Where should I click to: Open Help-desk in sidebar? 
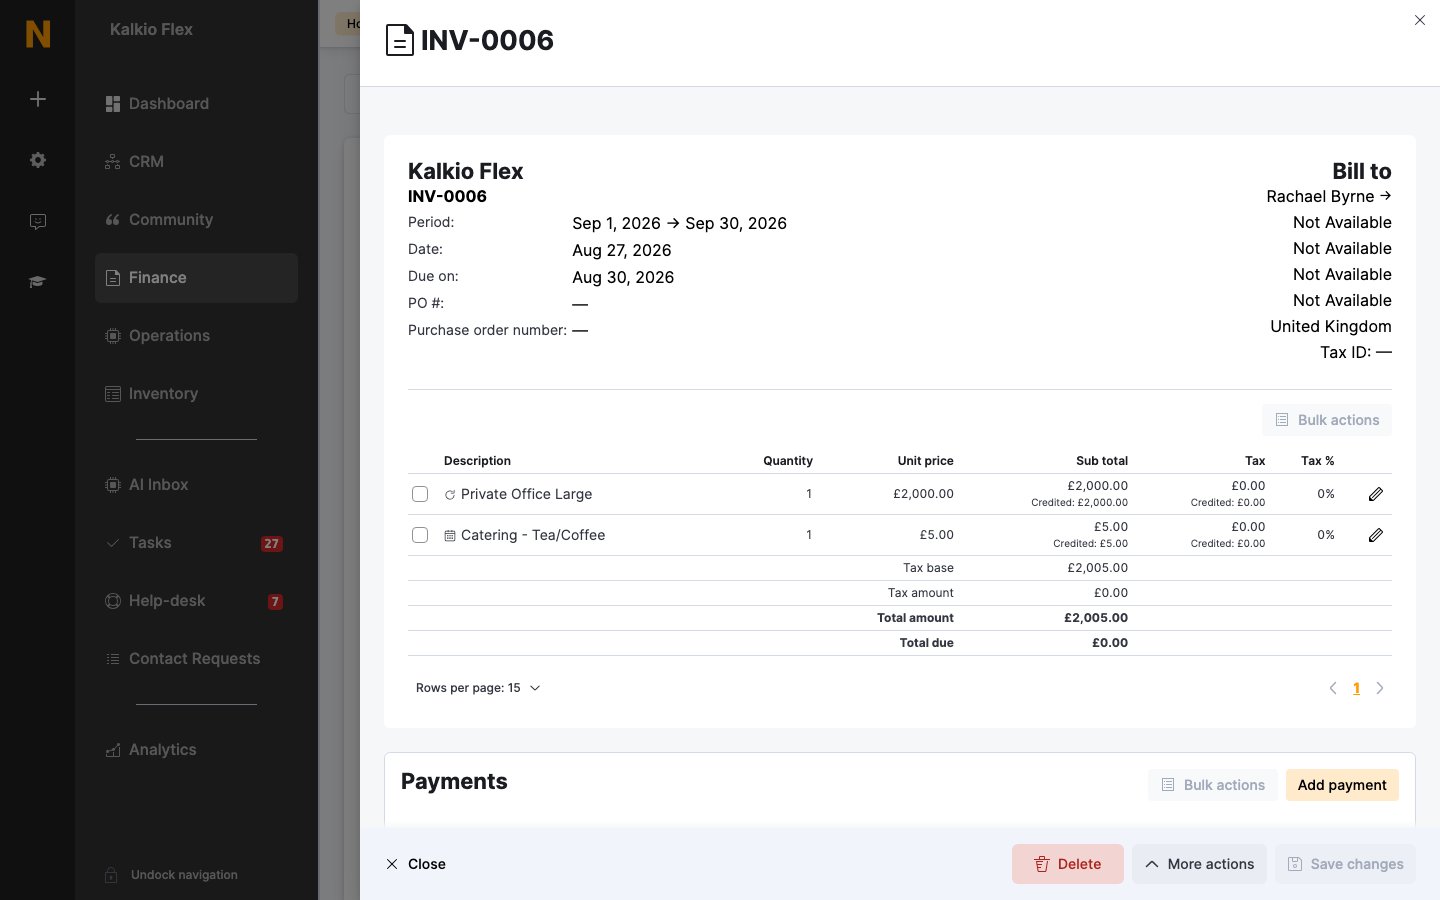[196, 601]
